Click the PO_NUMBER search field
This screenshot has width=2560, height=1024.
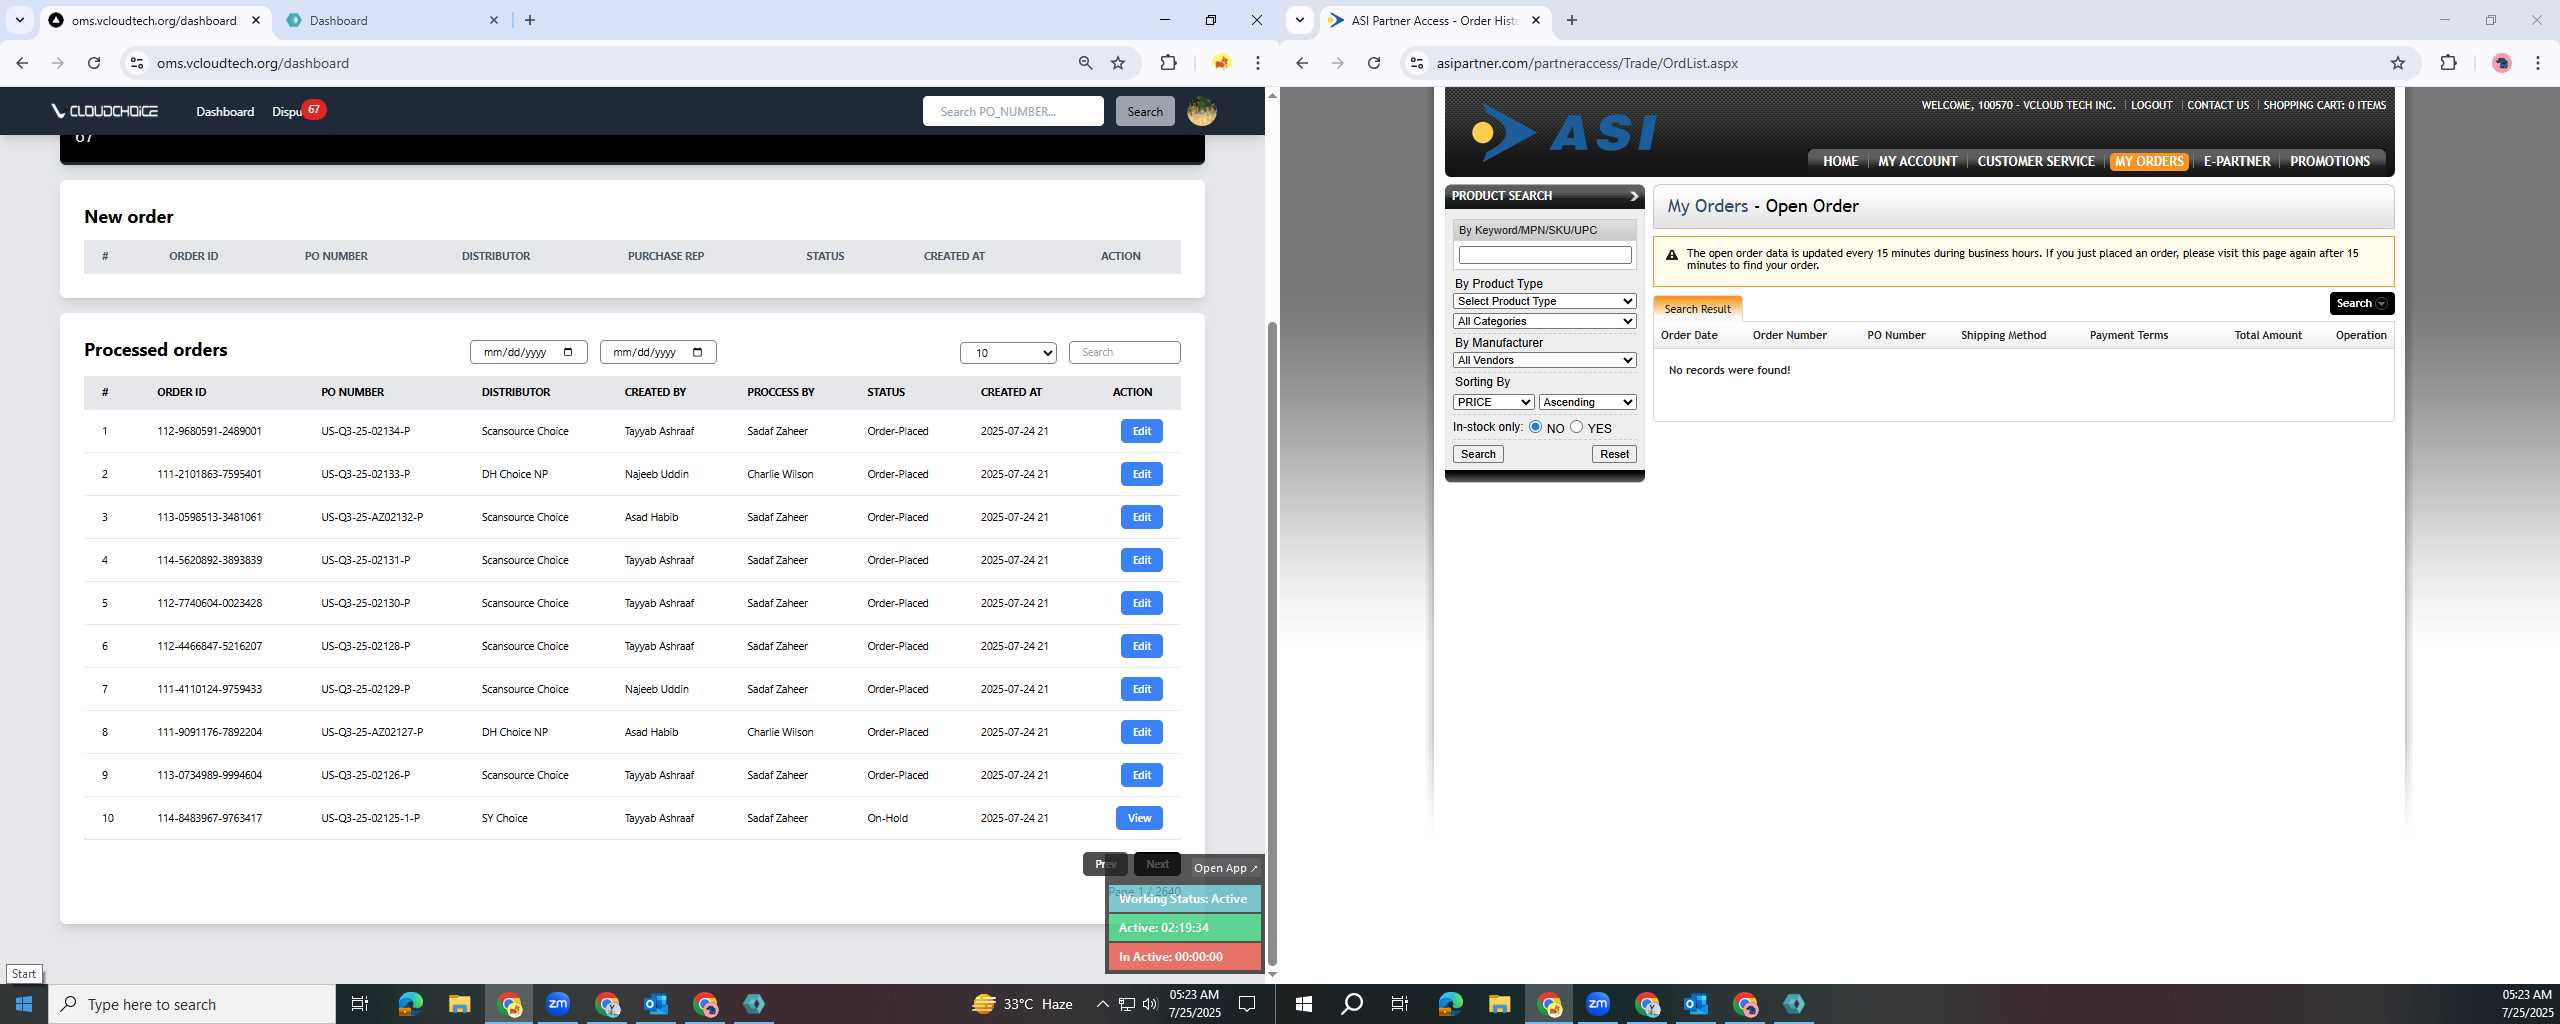coord(1013,111)
